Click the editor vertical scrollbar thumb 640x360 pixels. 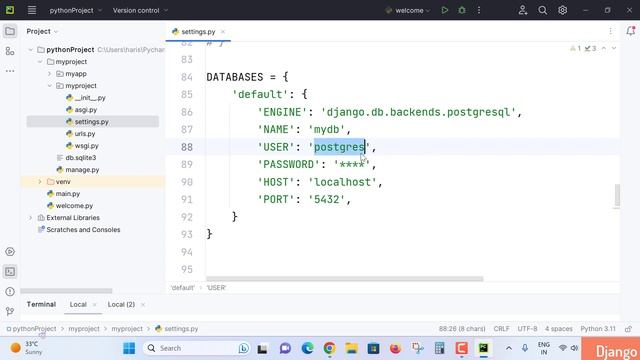click(617, 196)
